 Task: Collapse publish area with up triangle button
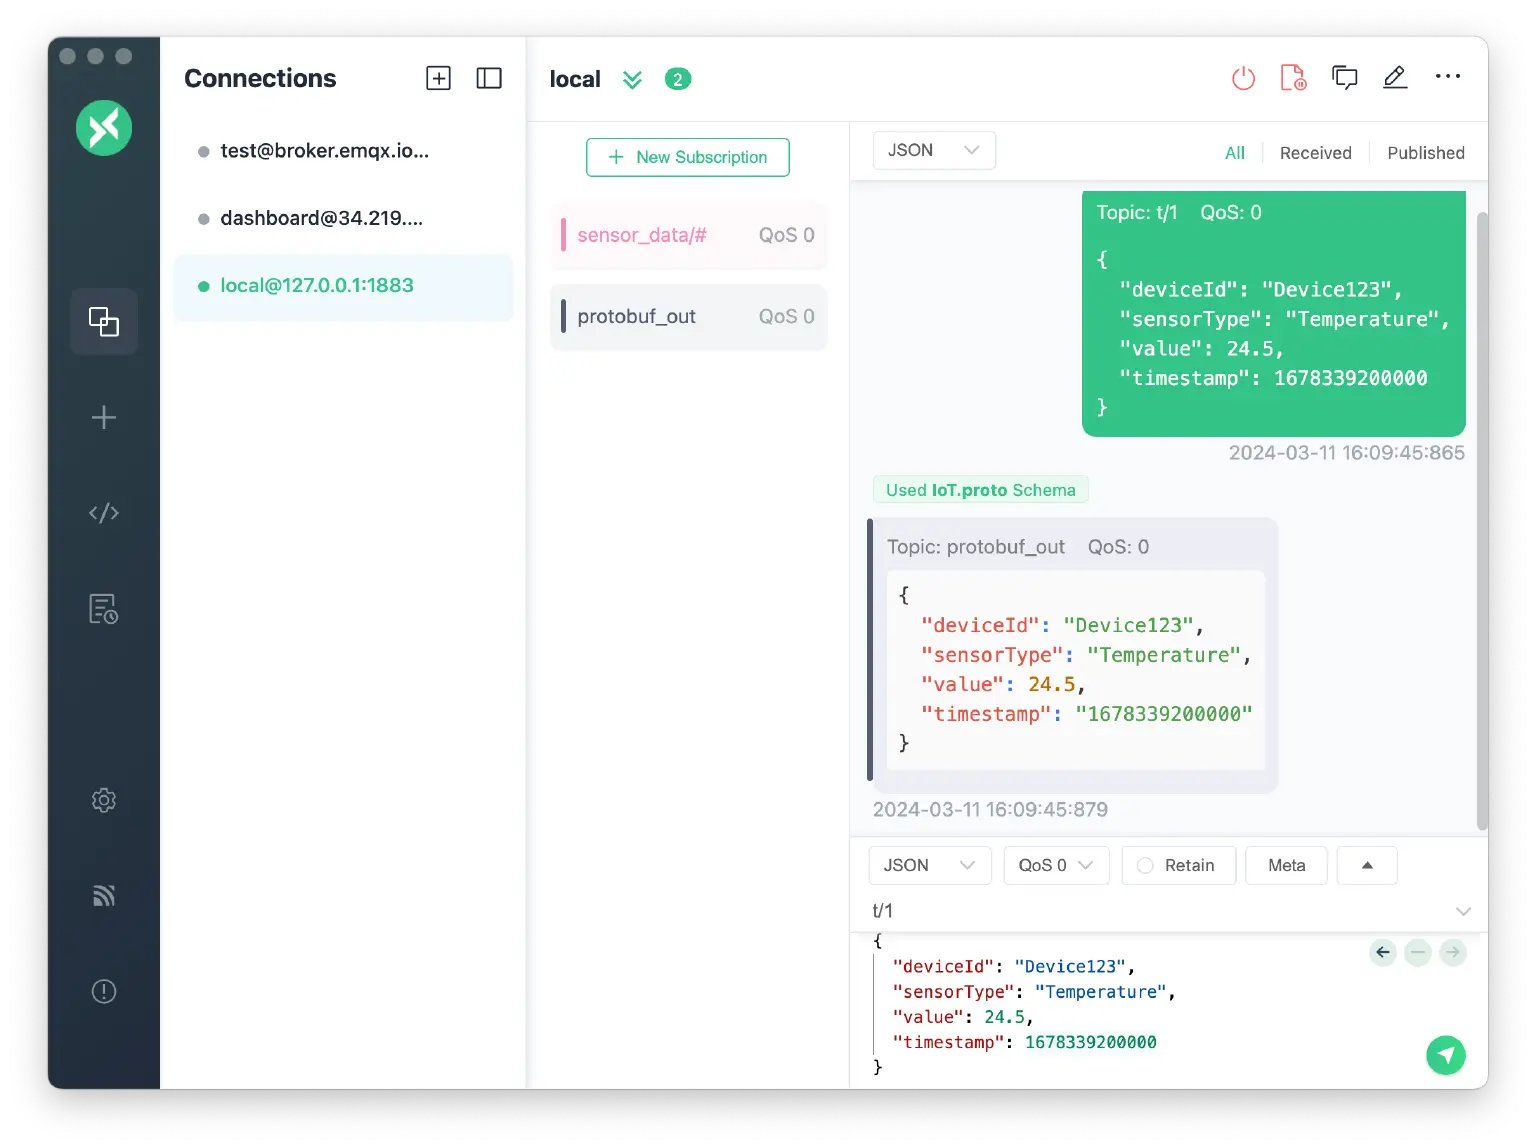pos(1366,865)
